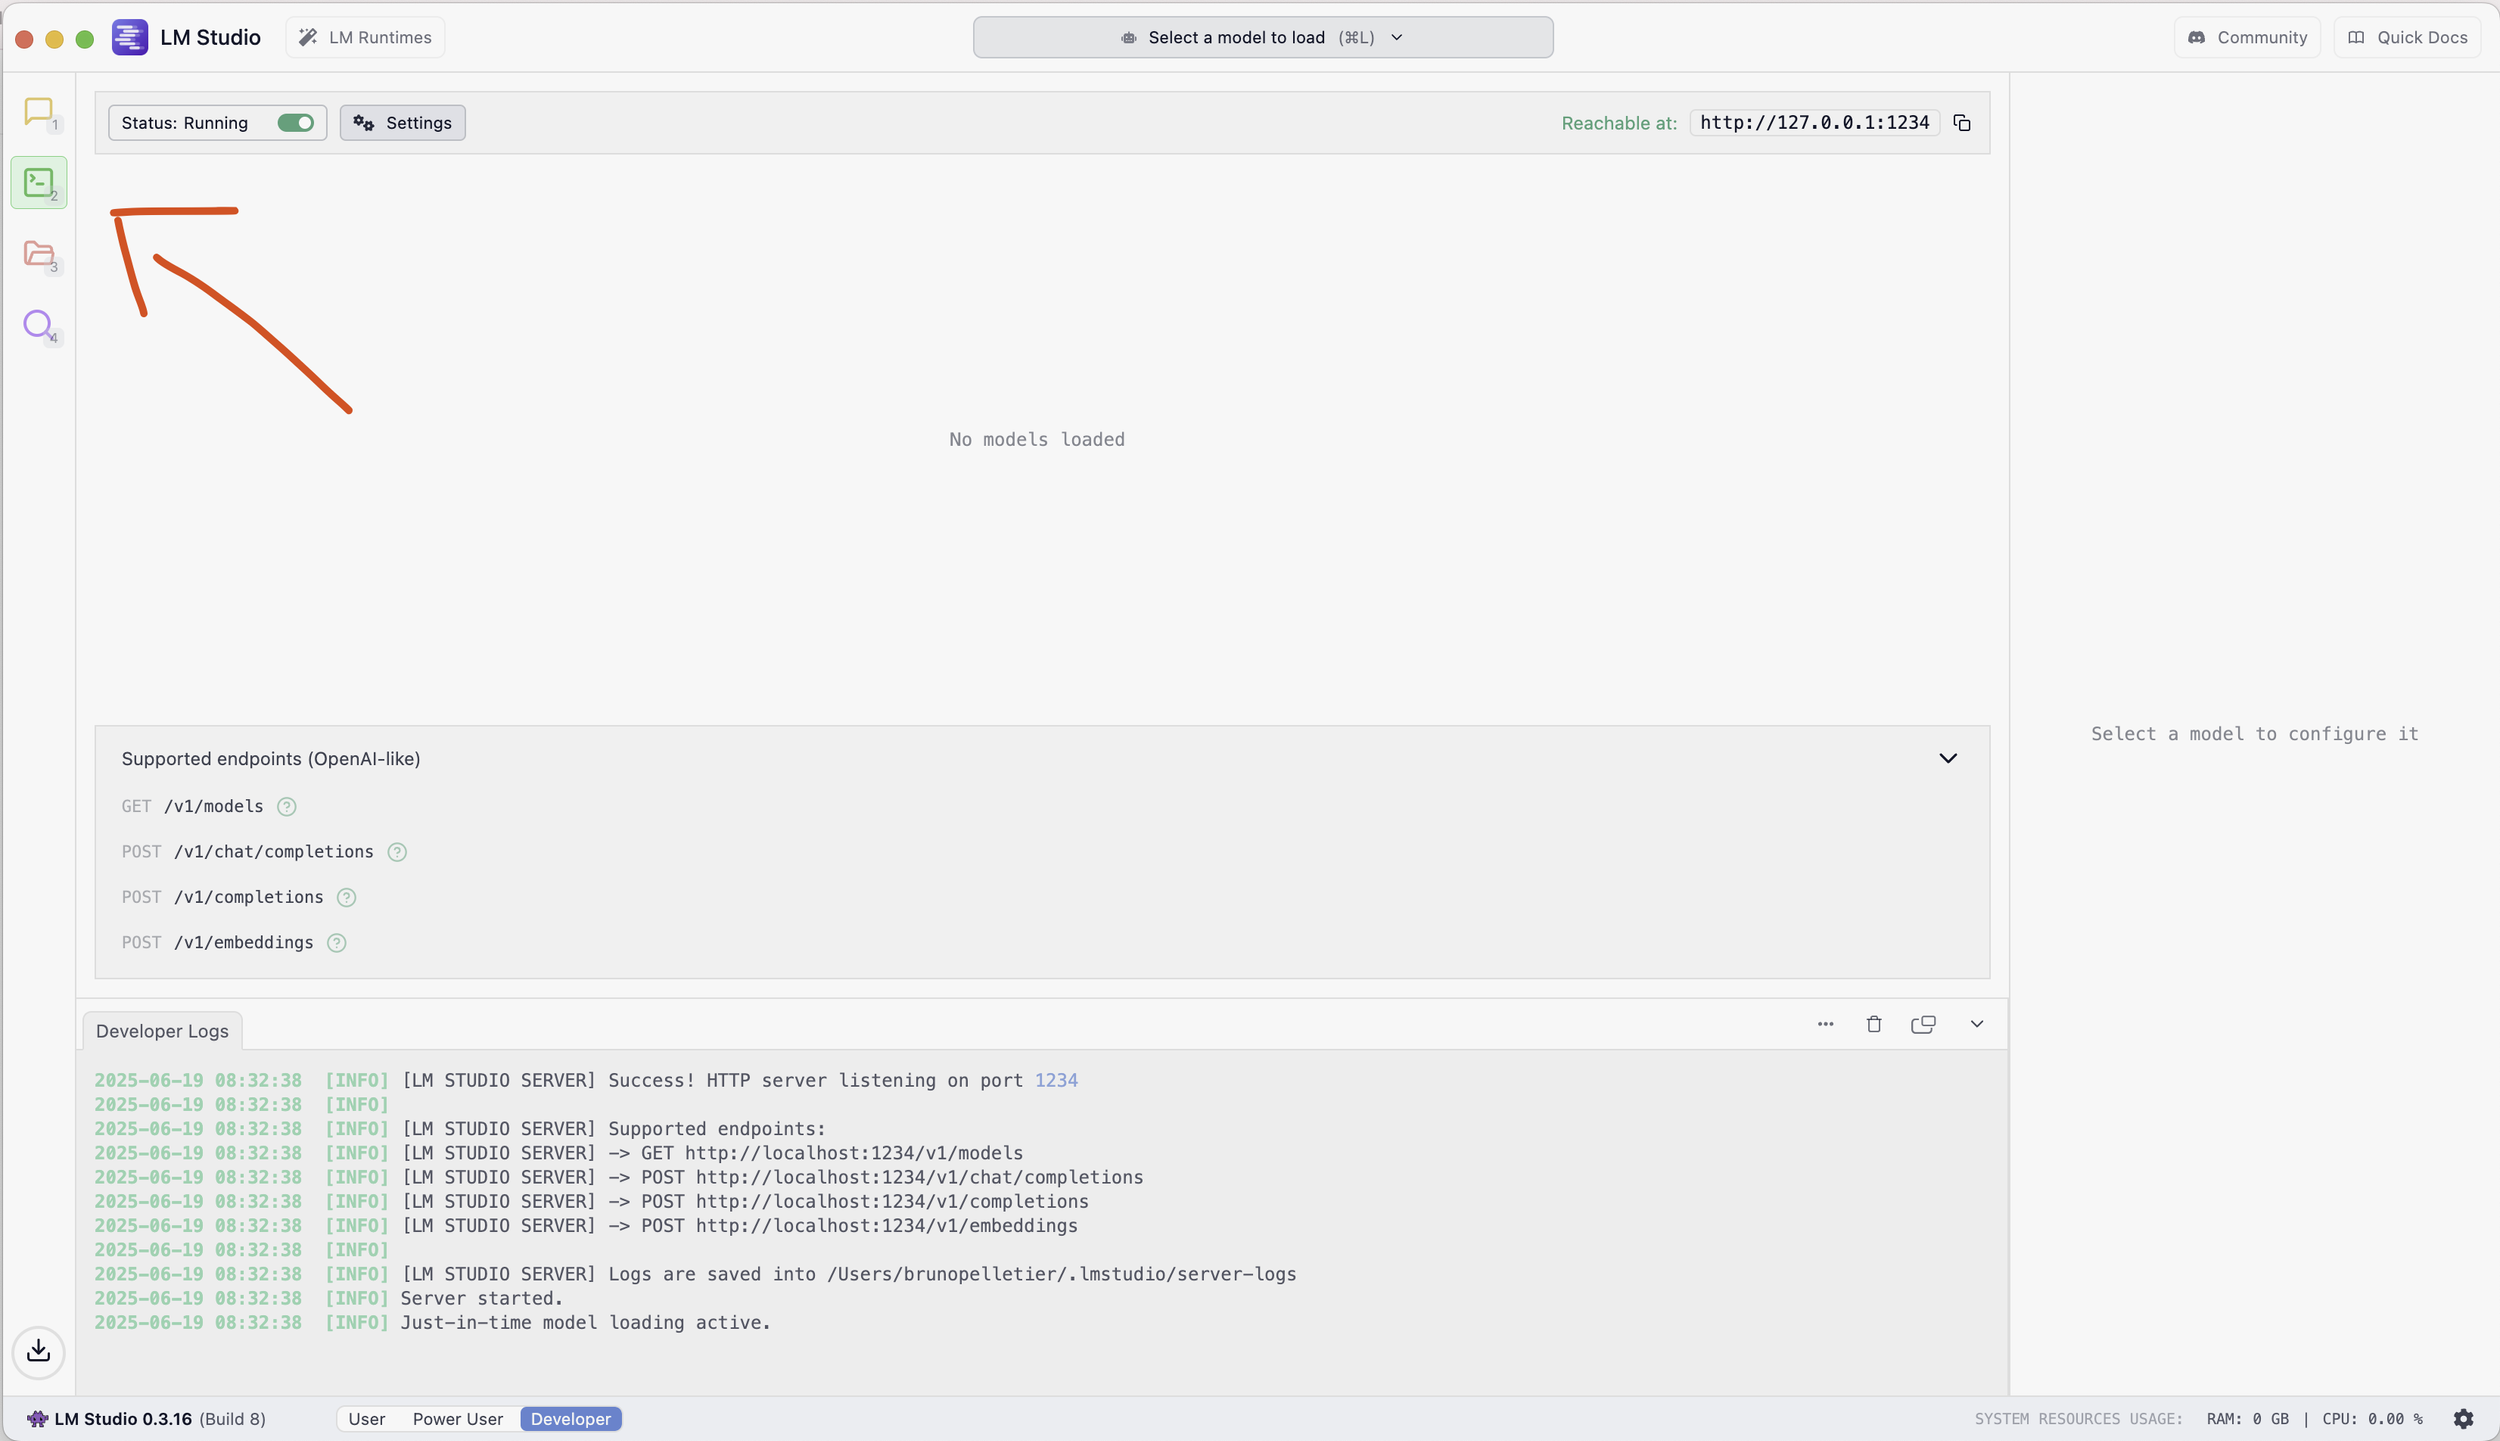Open the downloads icon at bottom left

click(x=38, y=1351)
